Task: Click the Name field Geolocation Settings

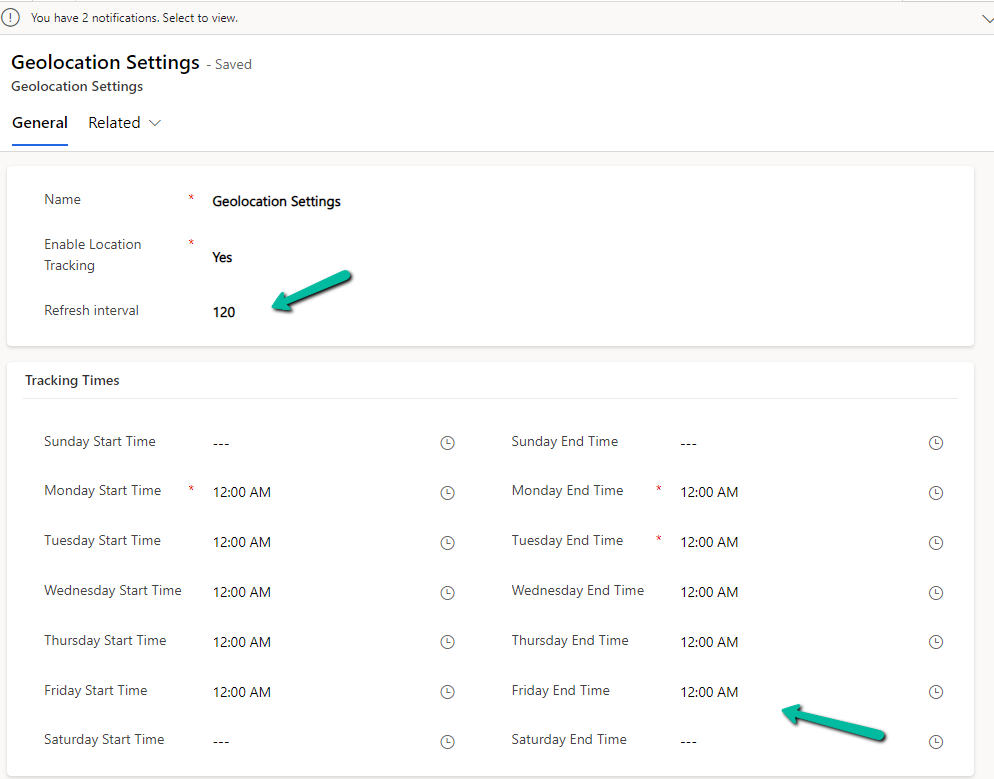Action: [x=276, y=202]
